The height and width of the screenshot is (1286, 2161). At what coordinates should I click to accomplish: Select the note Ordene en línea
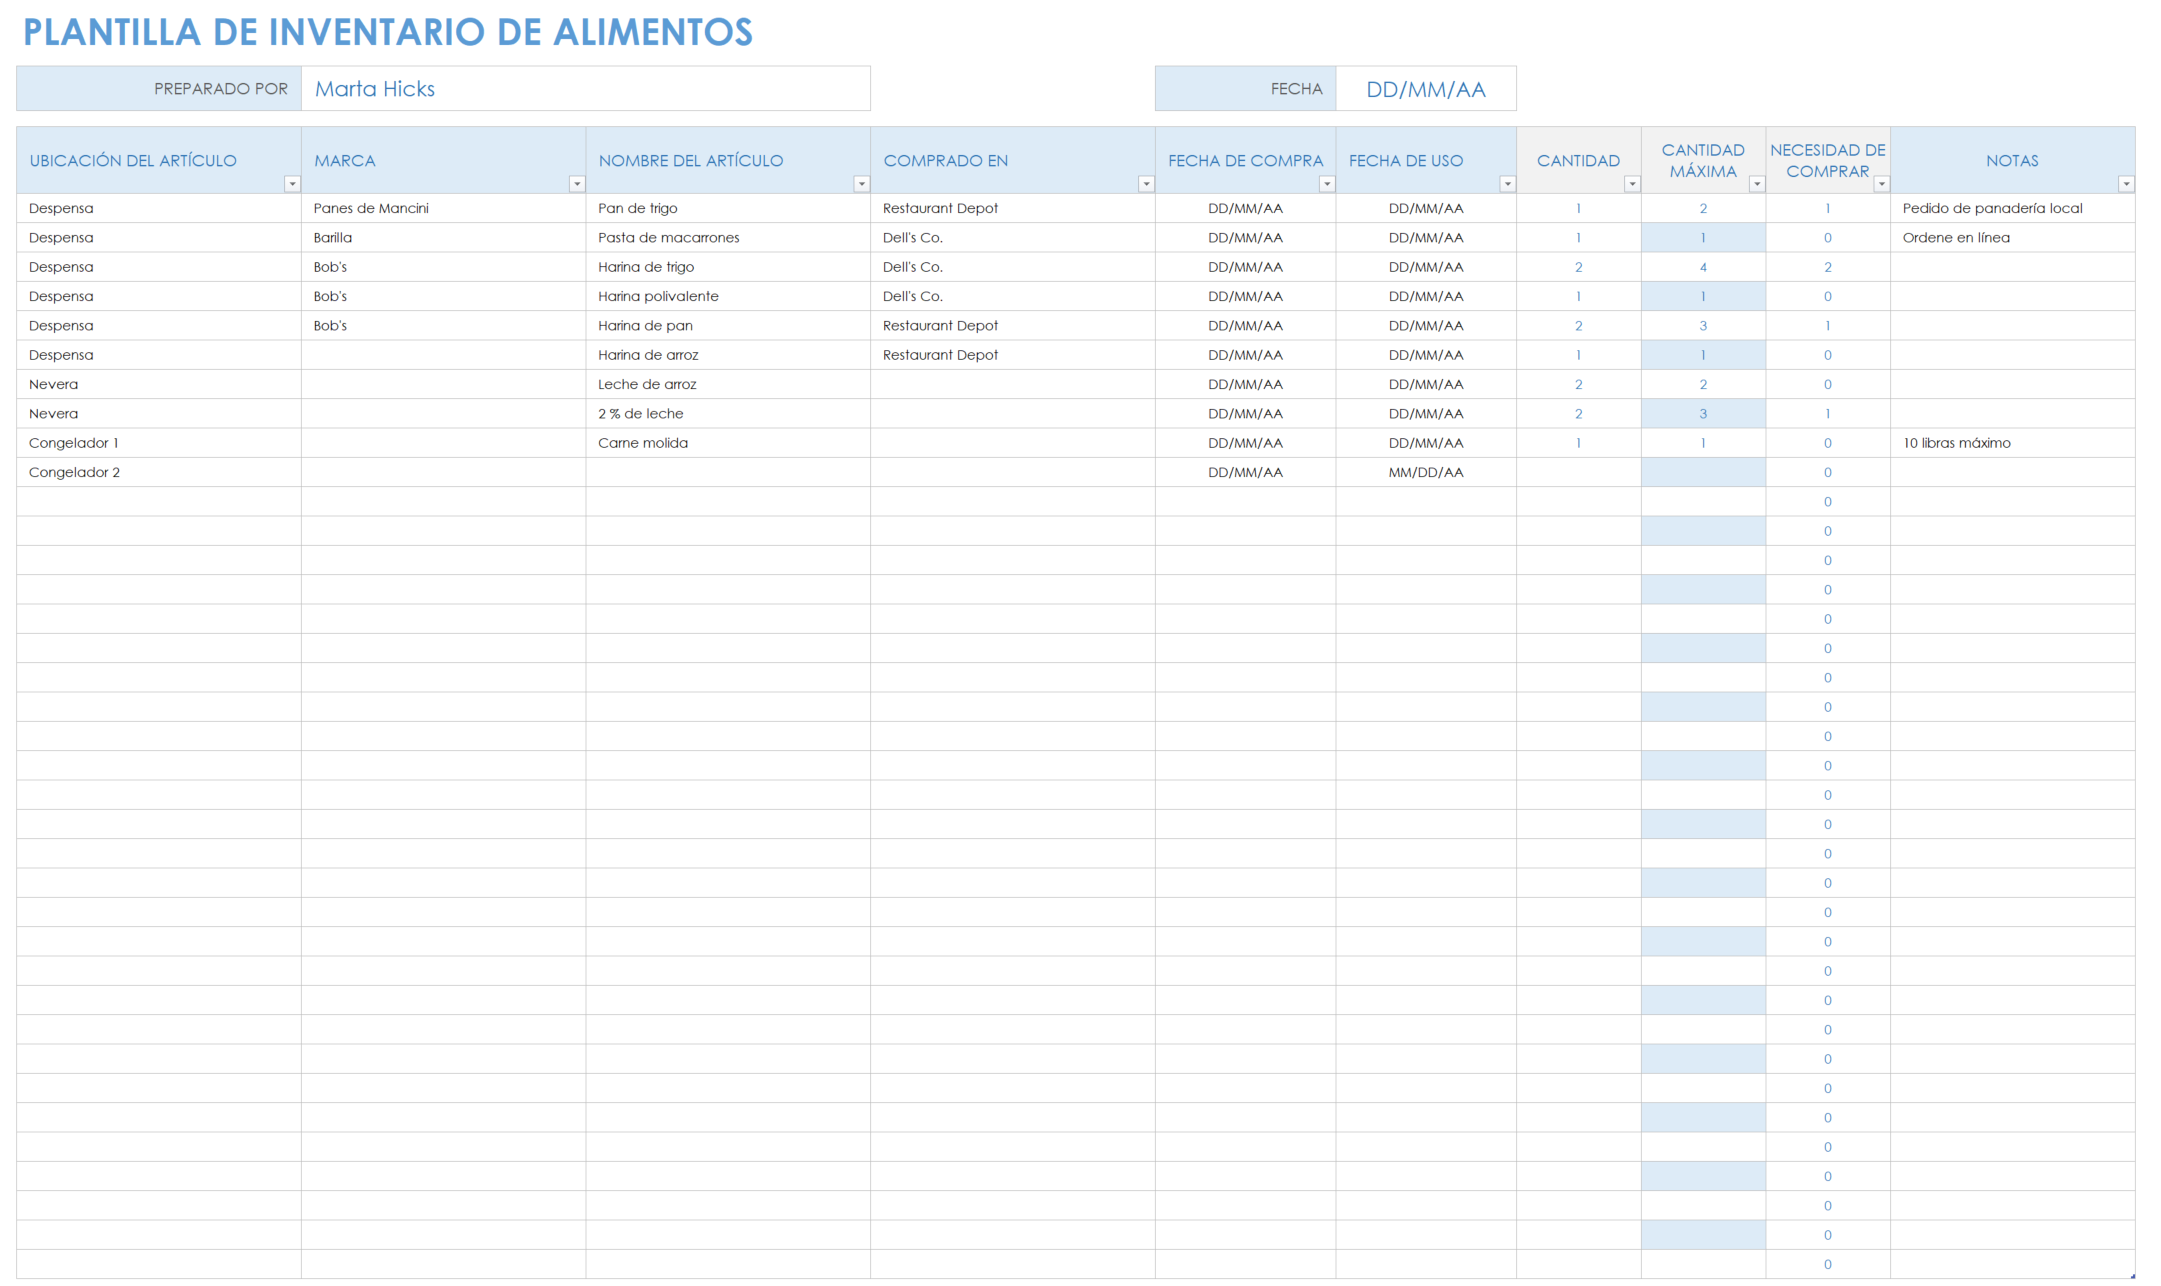click(x=2013, y=238)
